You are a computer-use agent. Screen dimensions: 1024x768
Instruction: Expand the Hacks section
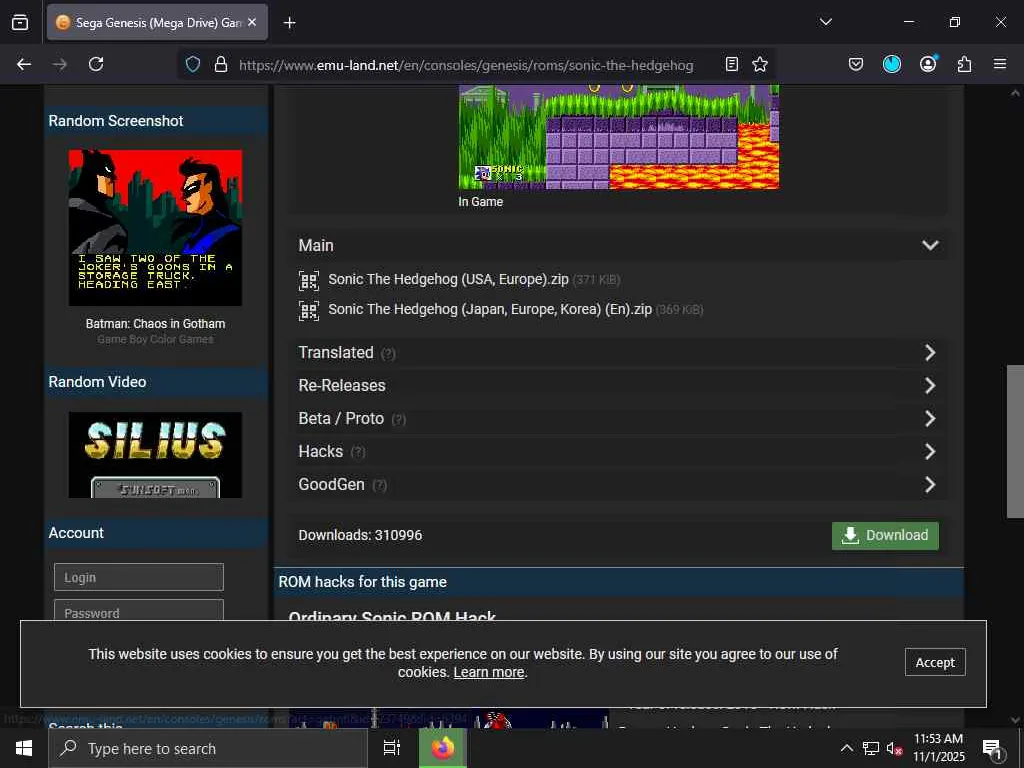pyautogui.click(x=617, y=451)
